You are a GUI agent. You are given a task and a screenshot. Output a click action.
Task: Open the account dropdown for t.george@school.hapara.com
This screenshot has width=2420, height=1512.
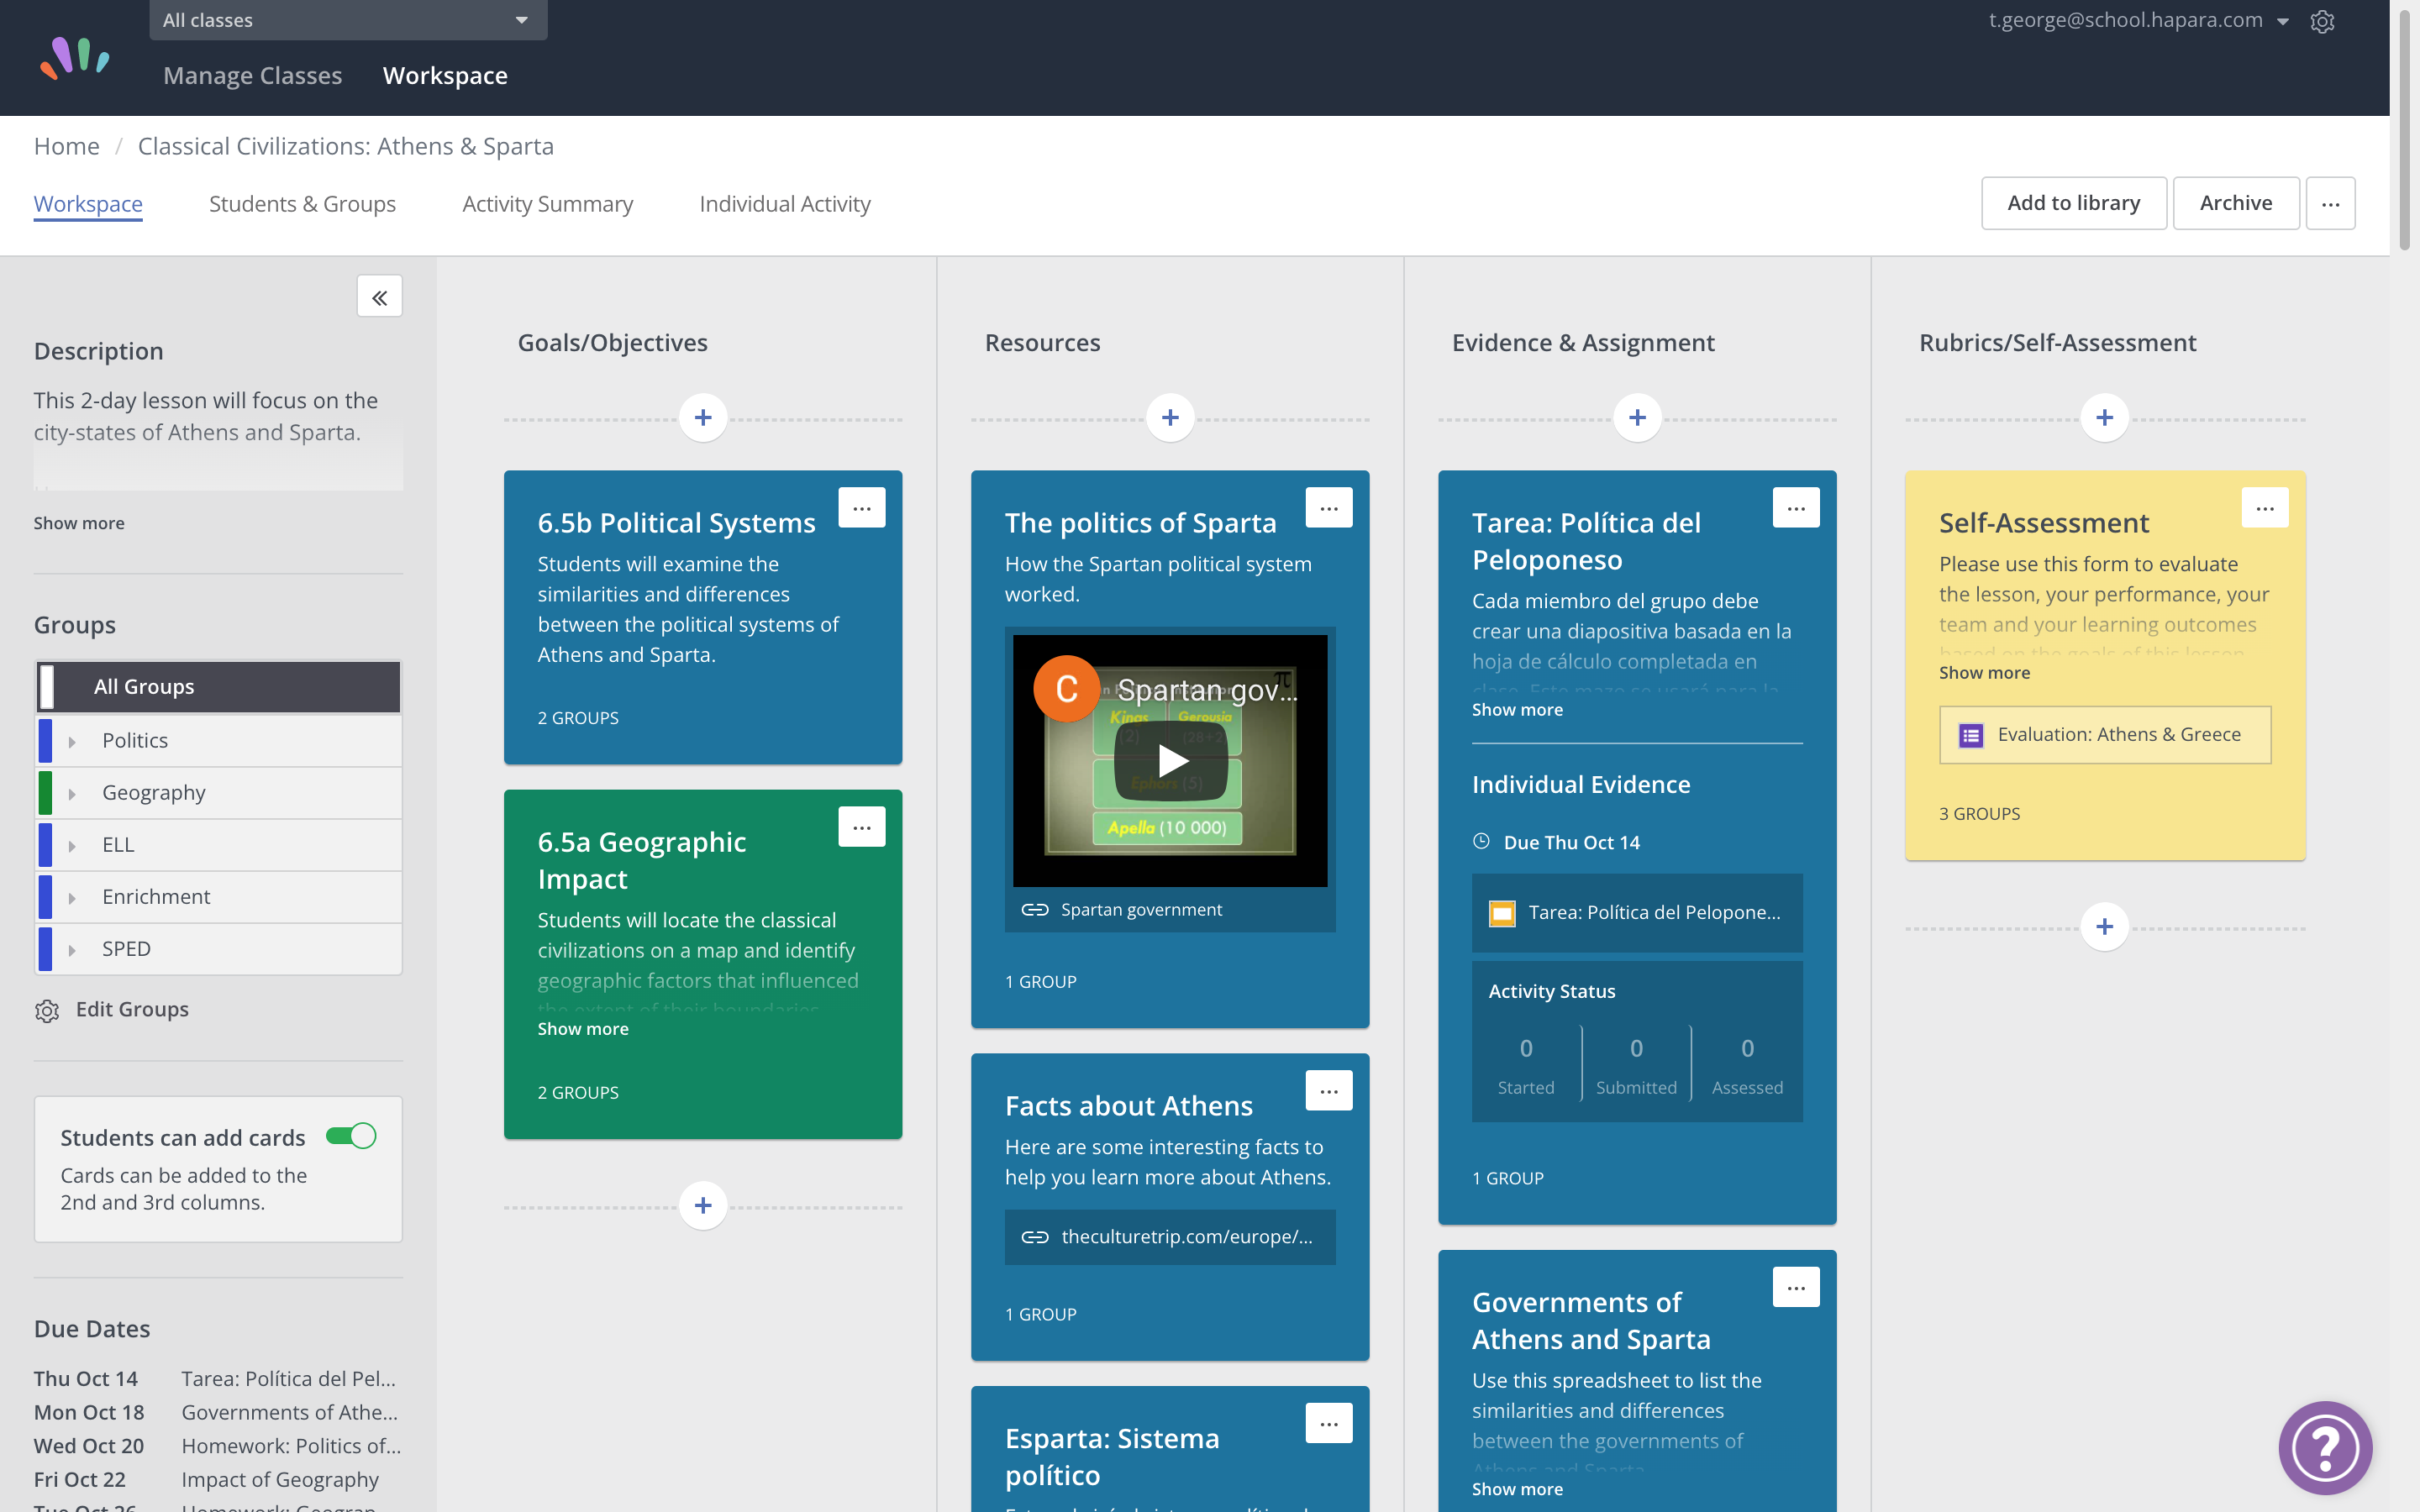click(x=2283, y=20)
